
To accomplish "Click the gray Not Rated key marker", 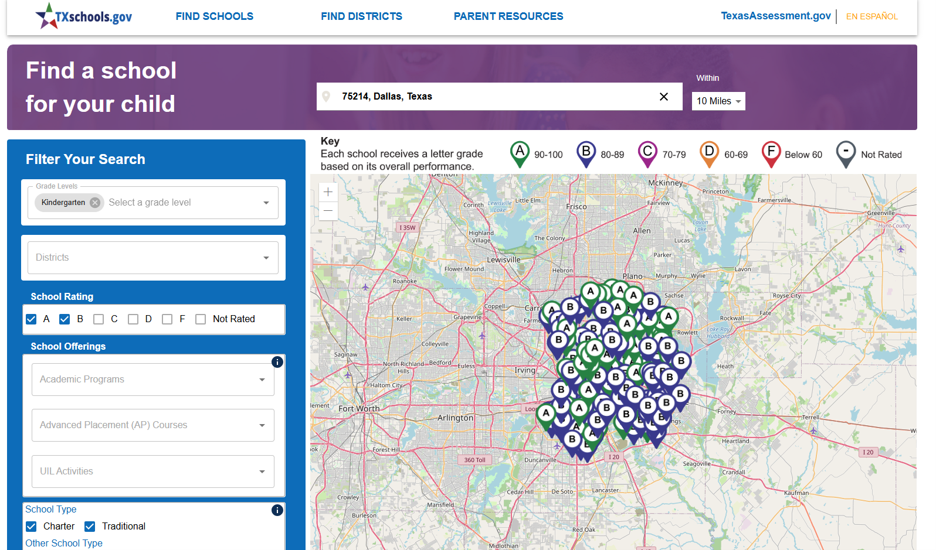I will click(x=846, y=153).
